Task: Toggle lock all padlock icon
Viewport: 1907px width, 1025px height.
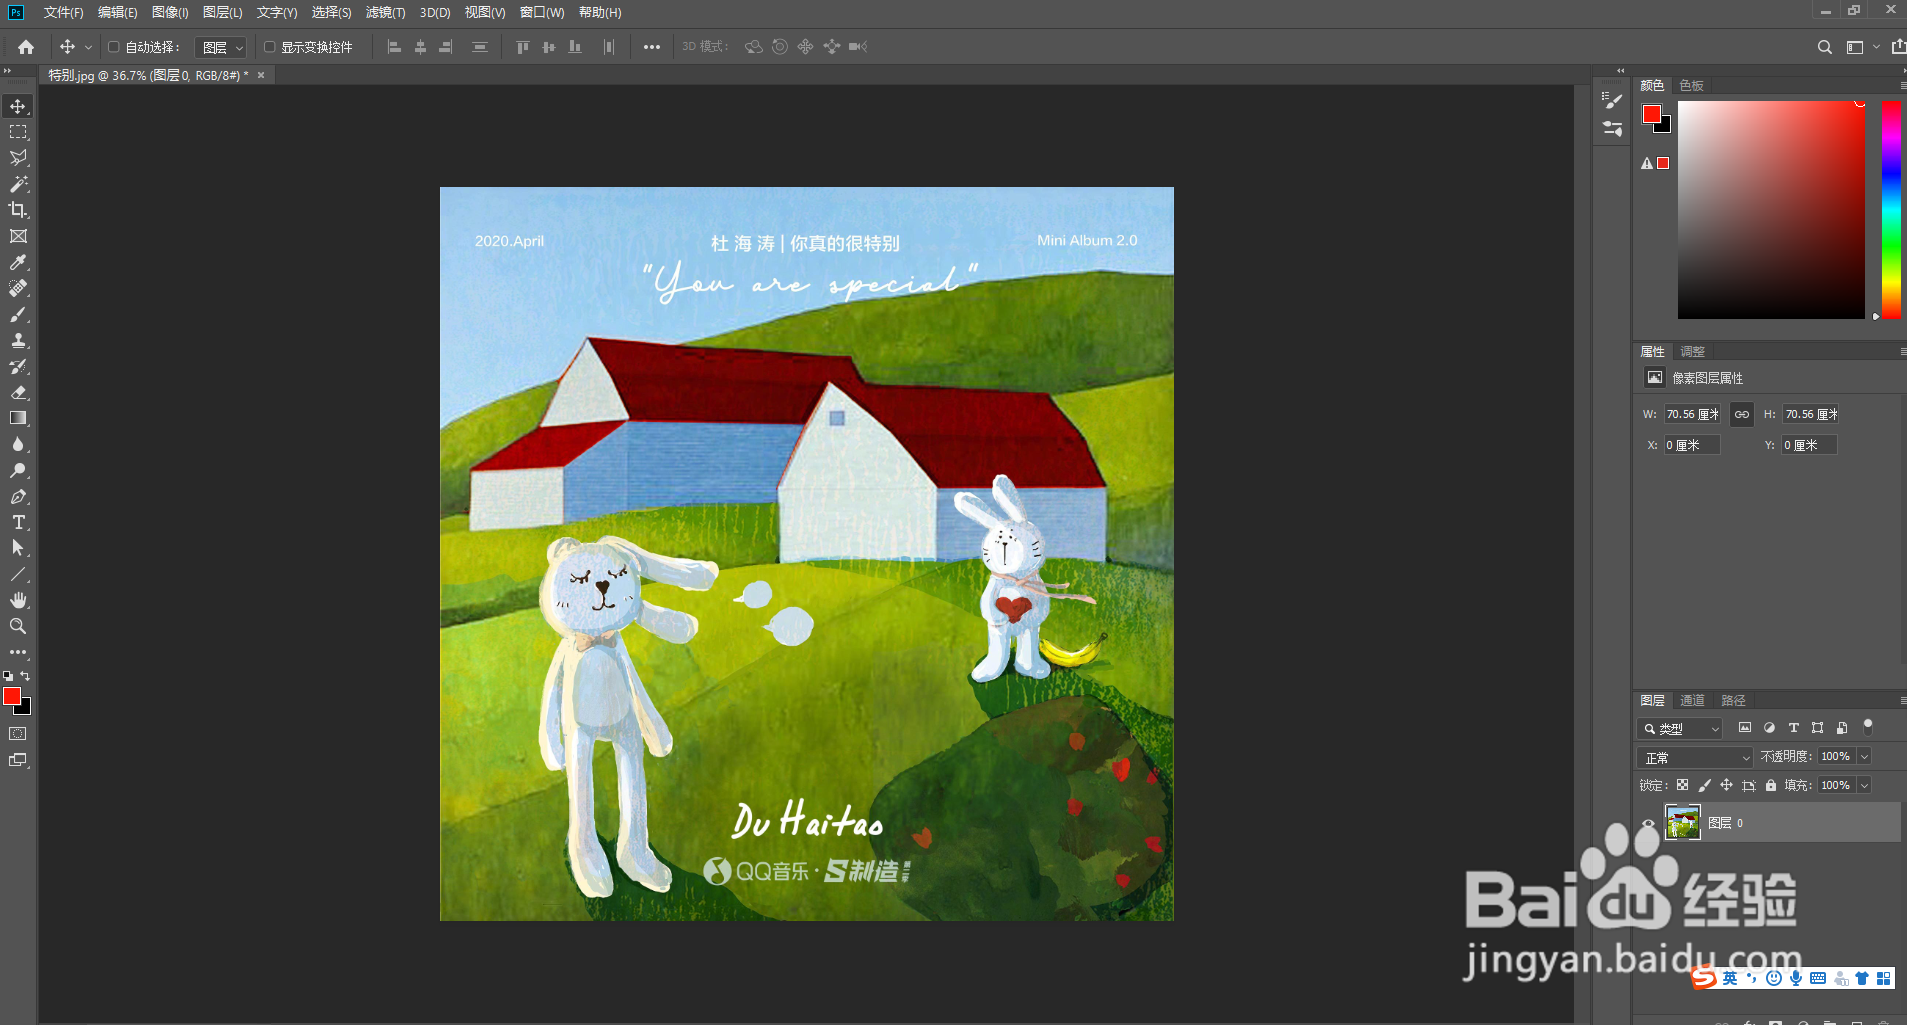Action: pyautogui.click(x=1771, y=785)
